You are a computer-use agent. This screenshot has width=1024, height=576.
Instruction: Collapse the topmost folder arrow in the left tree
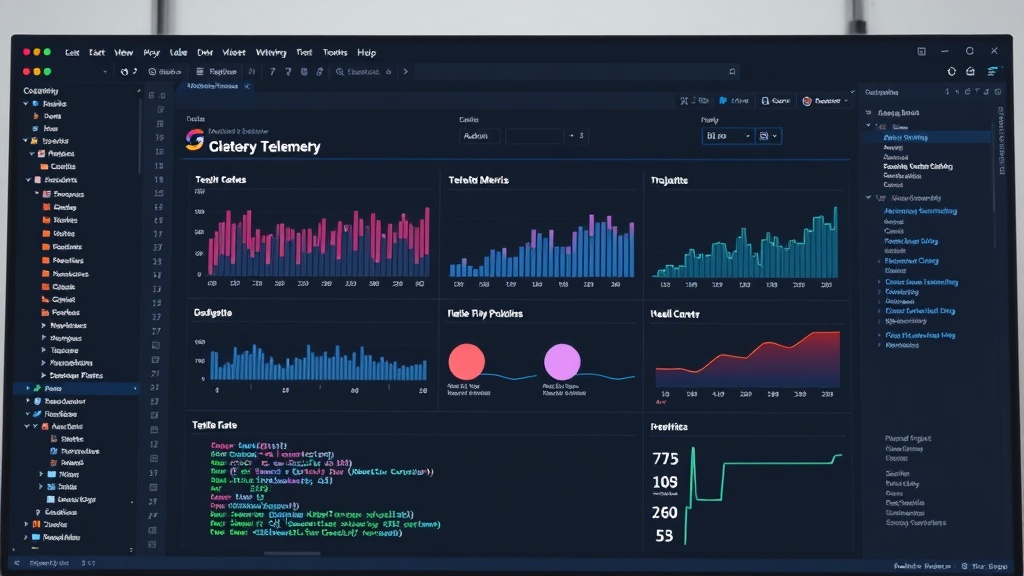[x=26, y=104]
